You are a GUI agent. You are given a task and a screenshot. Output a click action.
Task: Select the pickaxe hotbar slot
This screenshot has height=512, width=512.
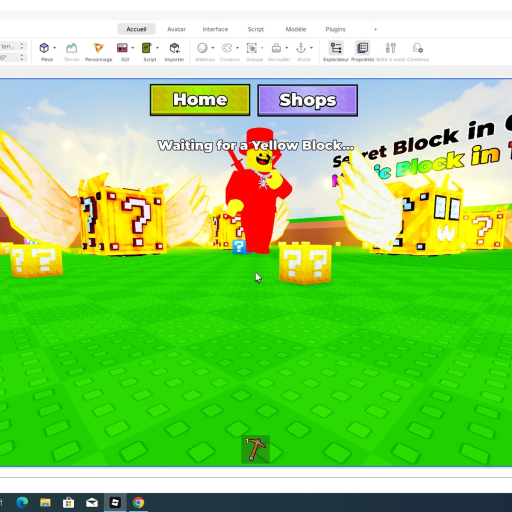(255, 449)
